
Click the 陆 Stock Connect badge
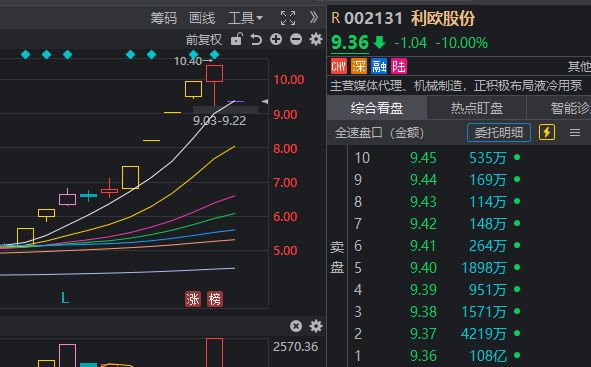point(399,67)
